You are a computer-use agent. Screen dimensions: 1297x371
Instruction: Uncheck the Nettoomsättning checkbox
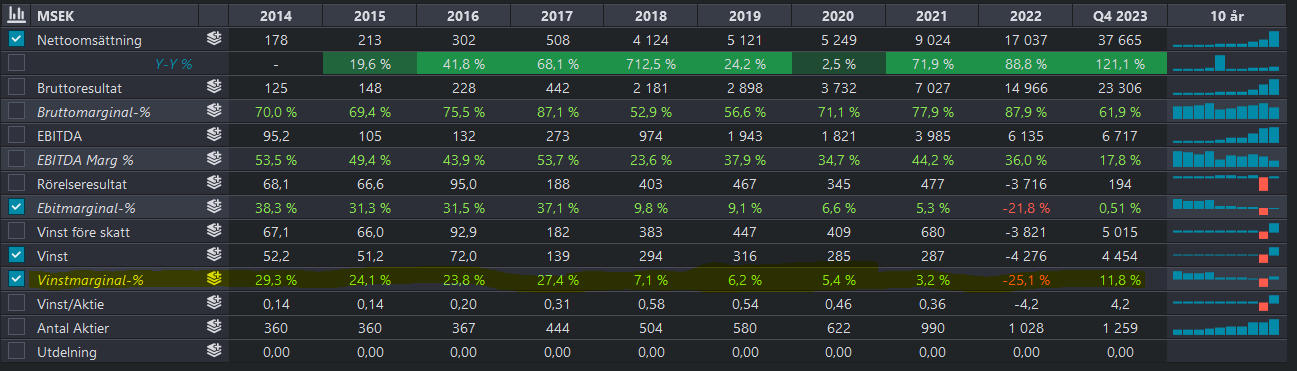click(16, 40)
